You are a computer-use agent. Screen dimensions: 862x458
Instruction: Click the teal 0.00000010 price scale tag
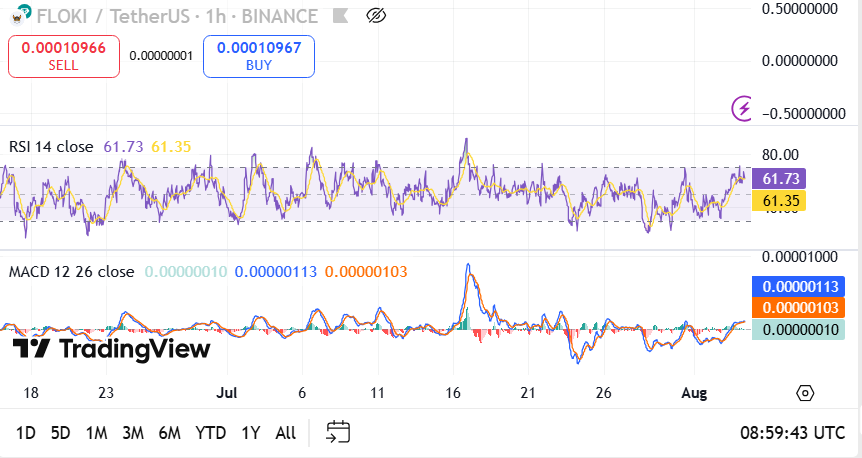click(798, 329)
